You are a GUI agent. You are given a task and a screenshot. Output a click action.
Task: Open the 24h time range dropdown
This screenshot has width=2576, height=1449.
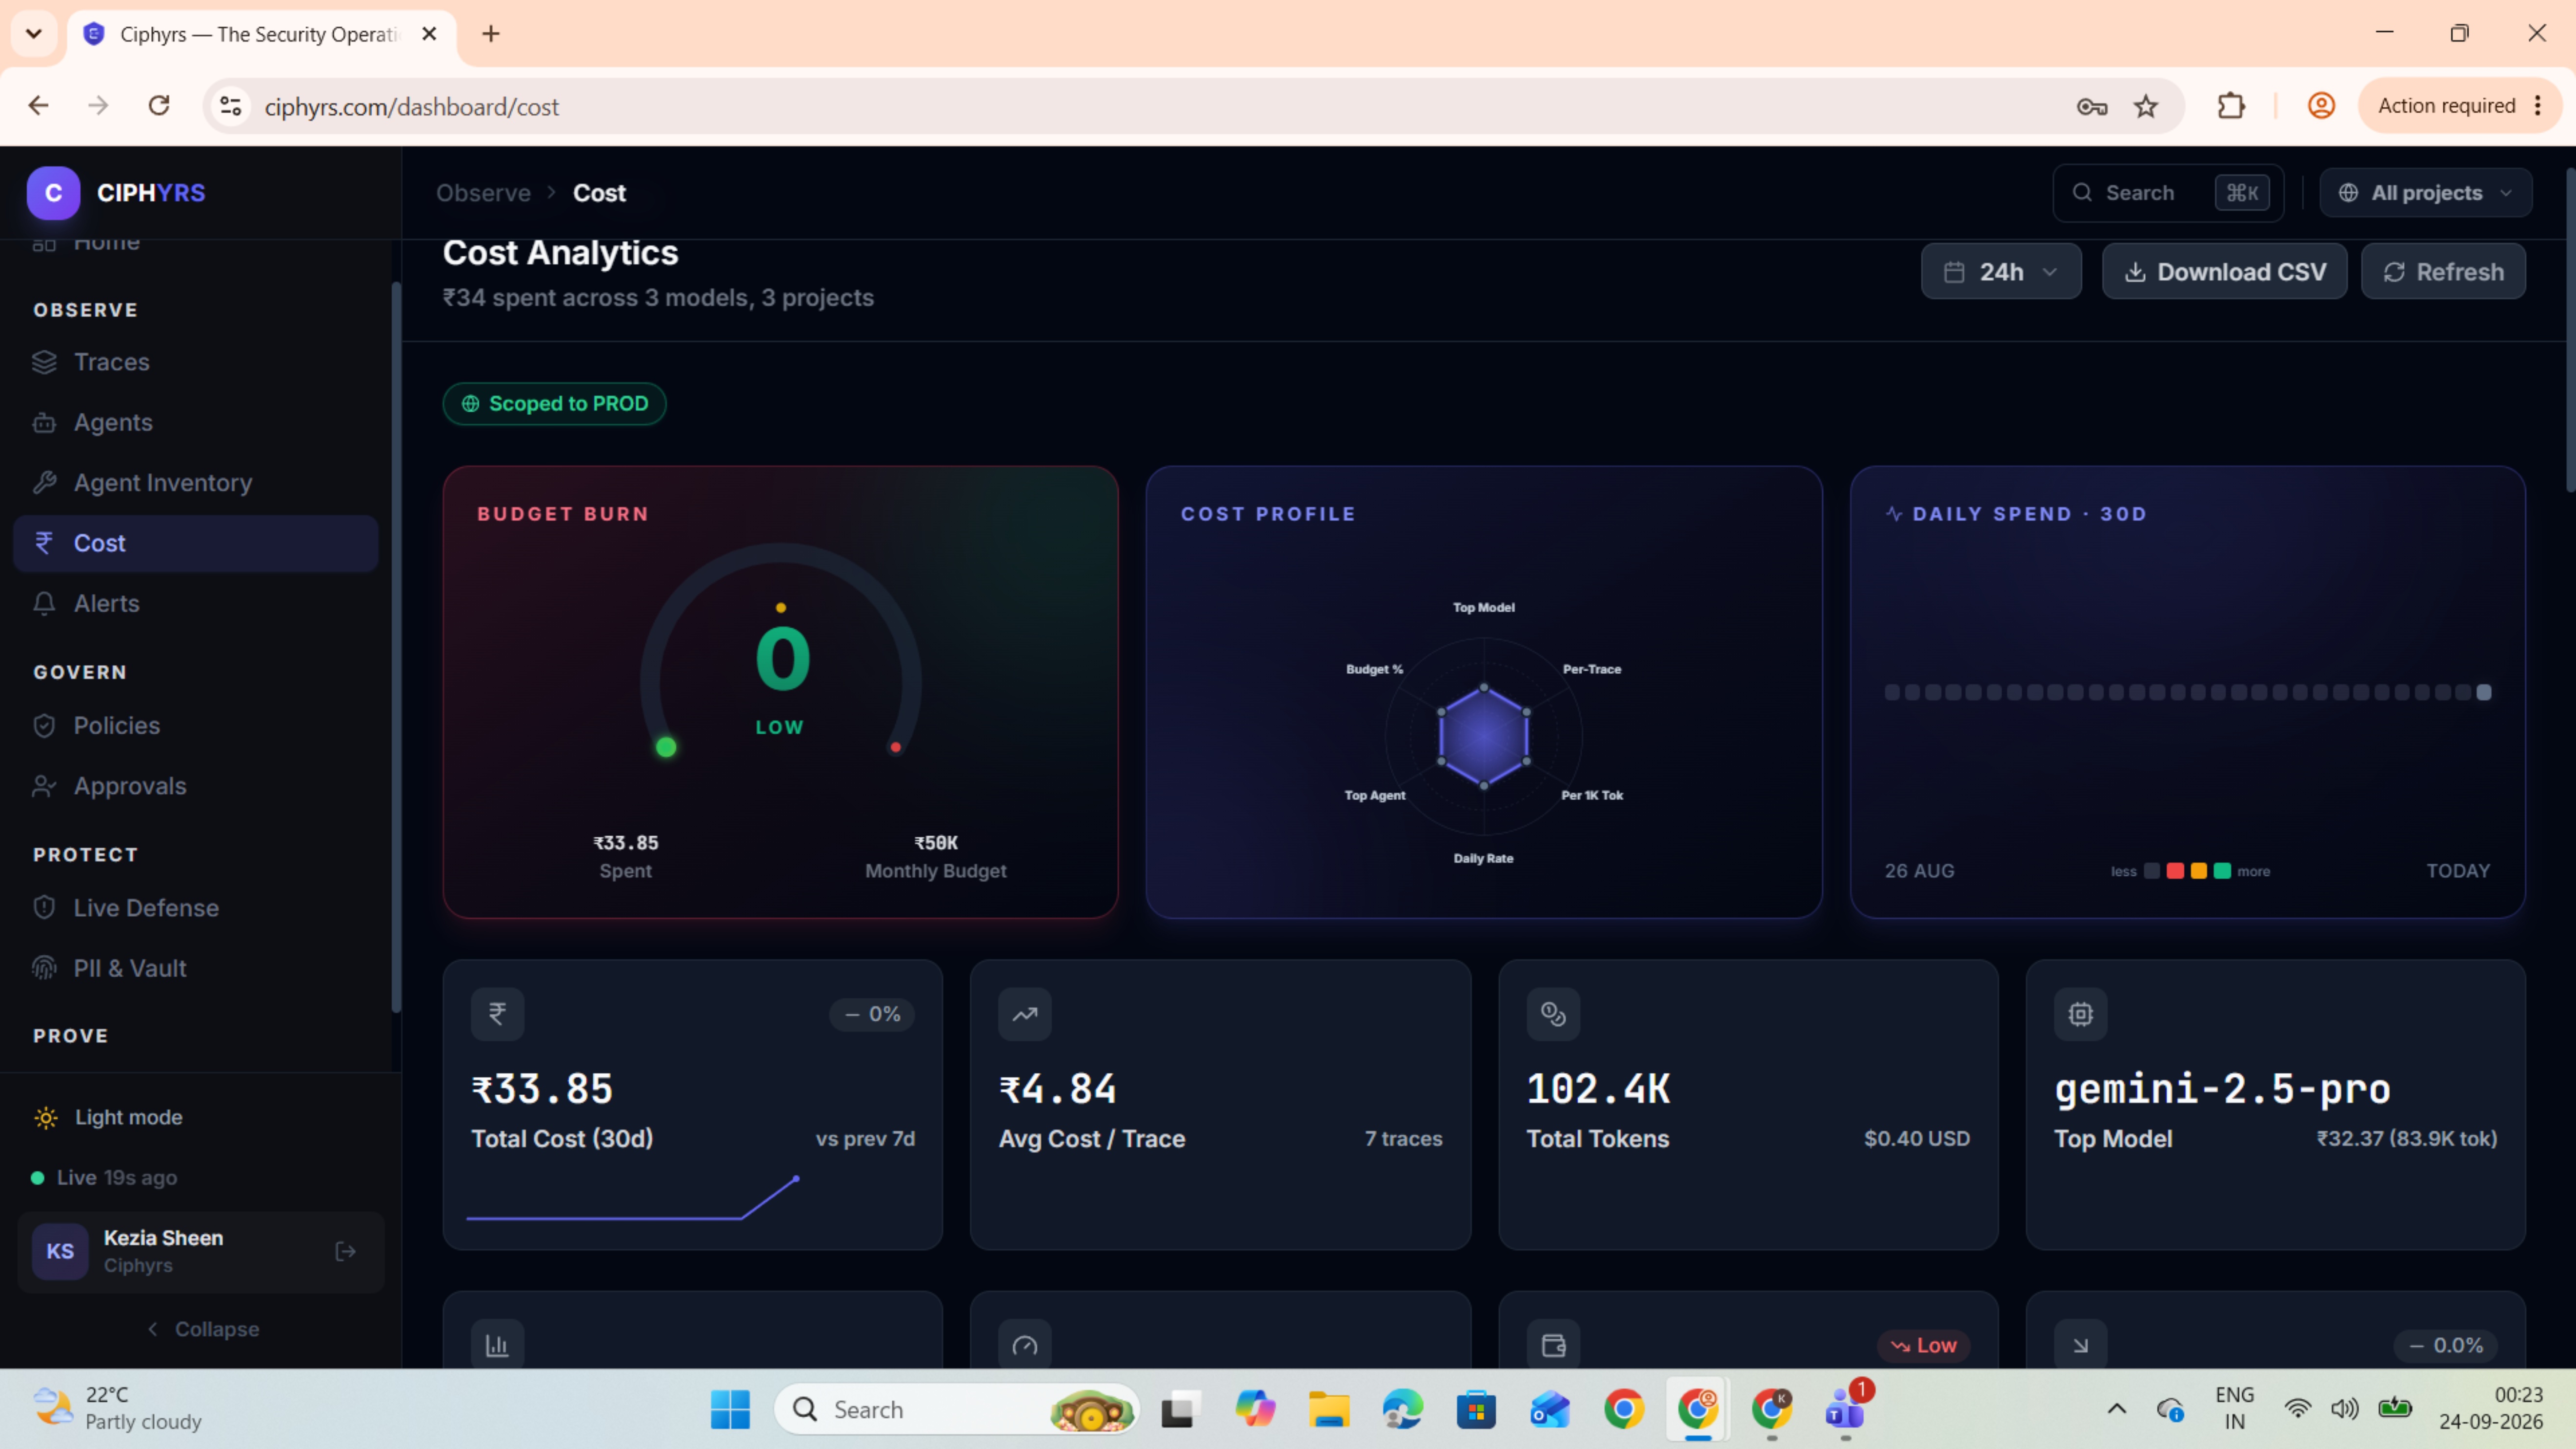point(2001,272)
